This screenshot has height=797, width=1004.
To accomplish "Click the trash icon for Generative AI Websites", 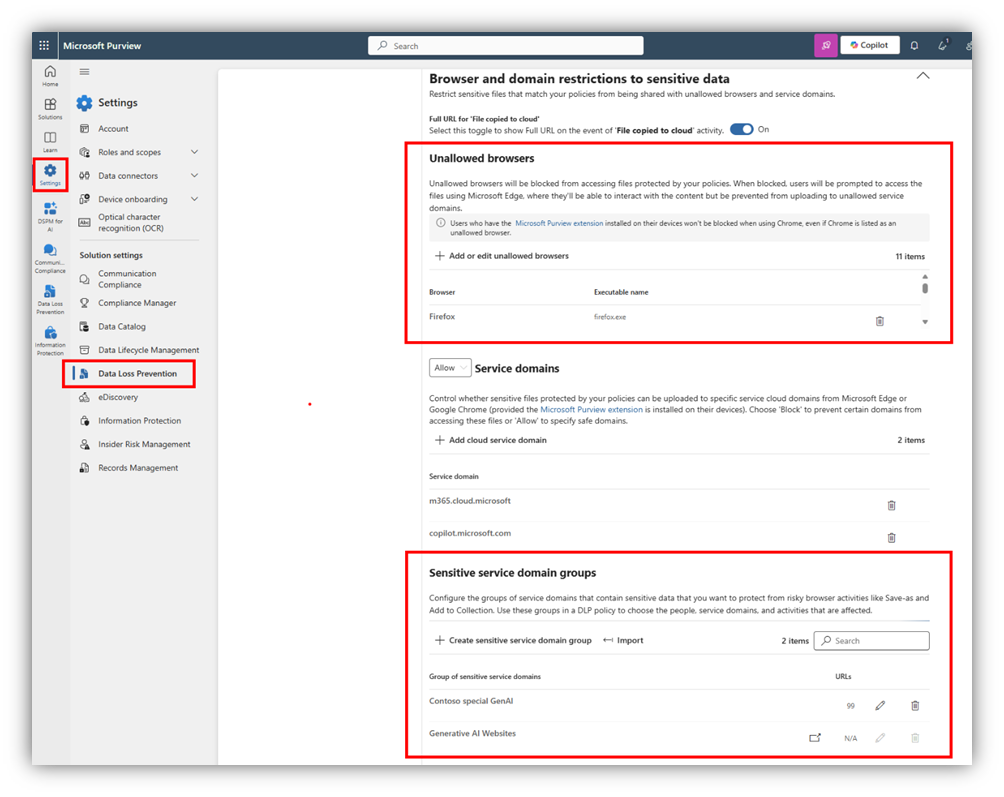I will (x=915, y=737).
